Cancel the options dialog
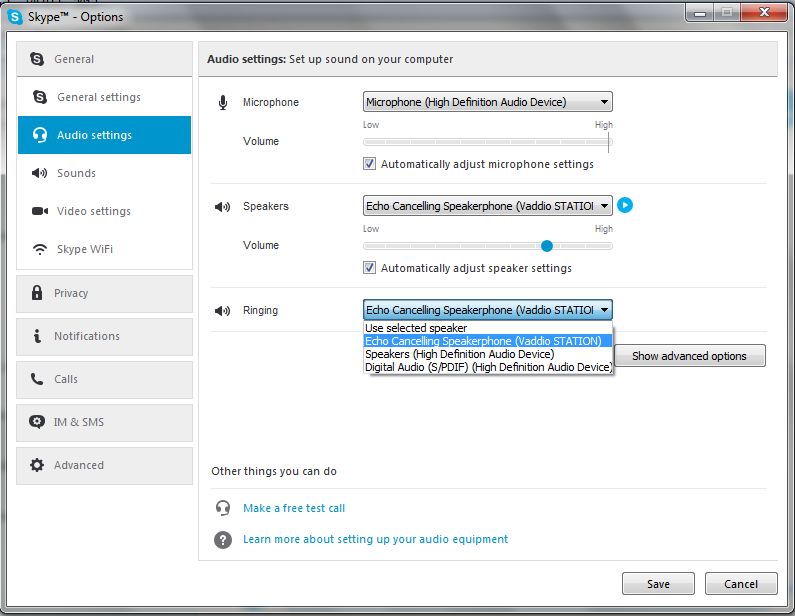Viewport: 795px width, 616px height. pyautogui.click(x=741, y=584)
